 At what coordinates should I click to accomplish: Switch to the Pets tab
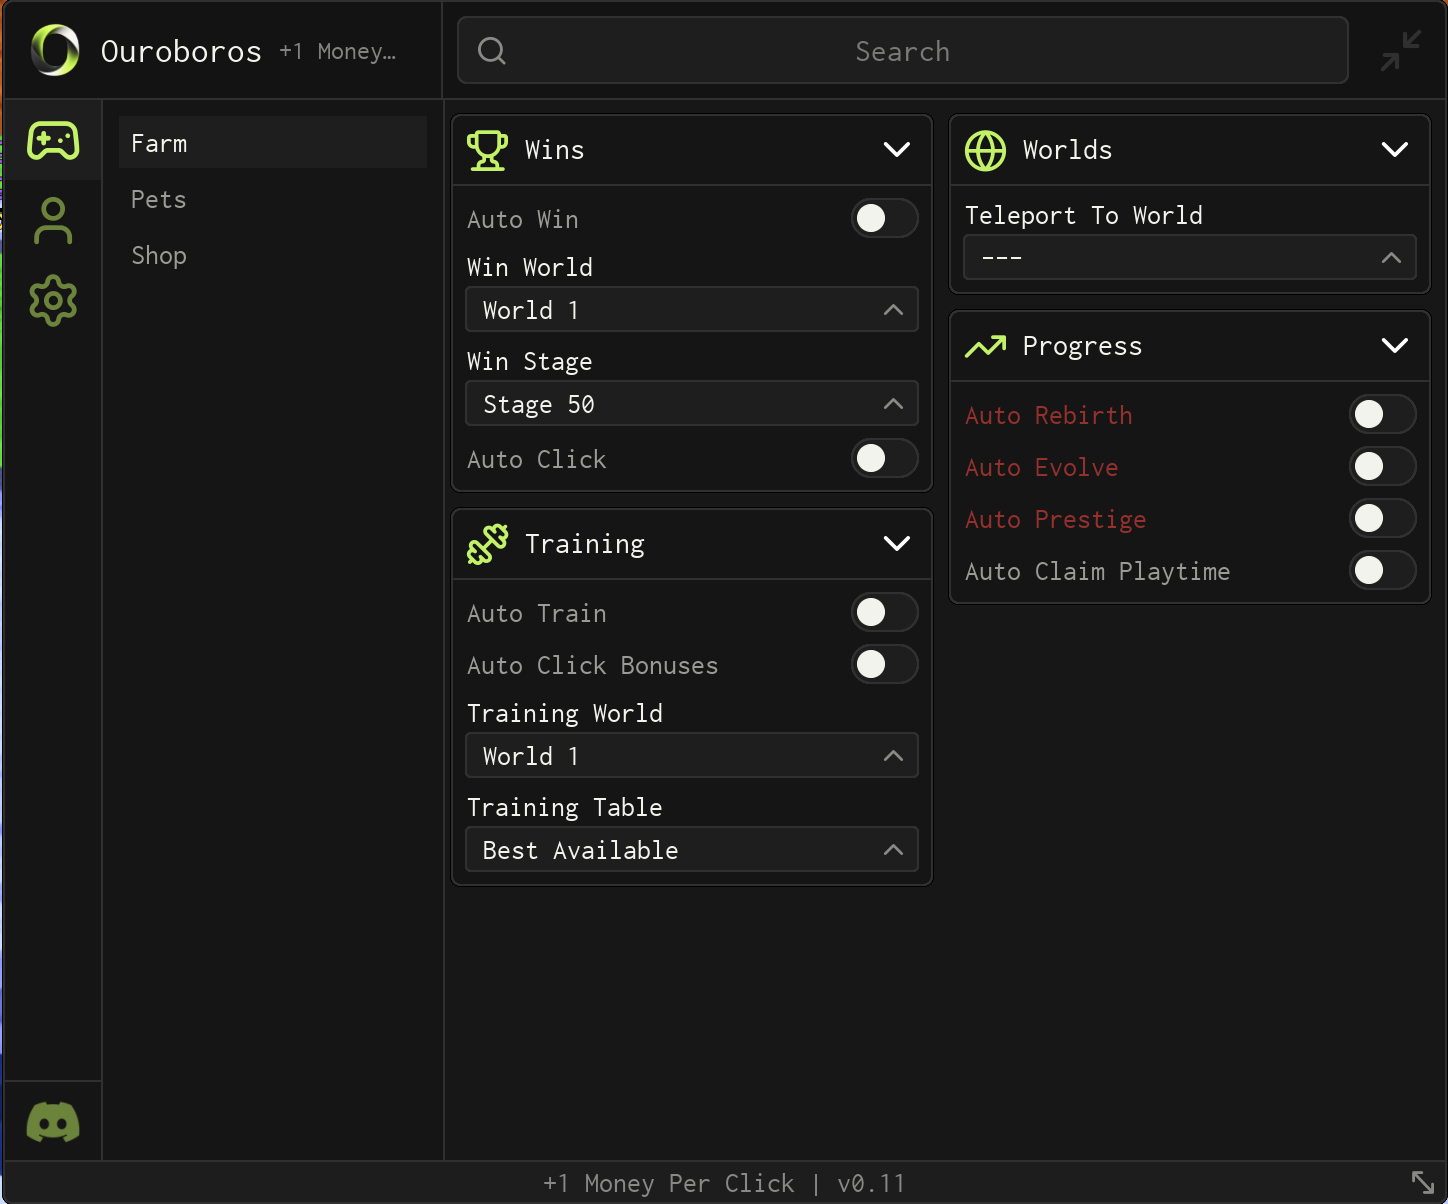[x=273, y=199]
